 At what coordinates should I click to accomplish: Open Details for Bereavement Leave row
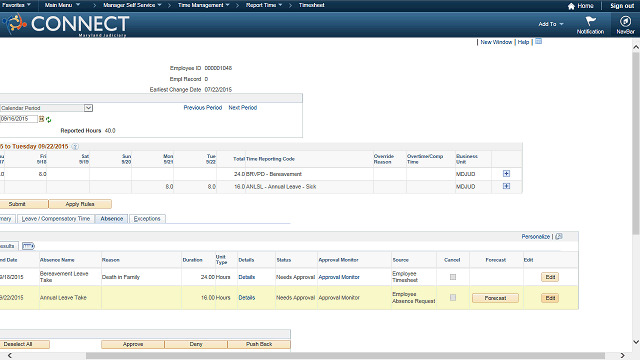247,277
